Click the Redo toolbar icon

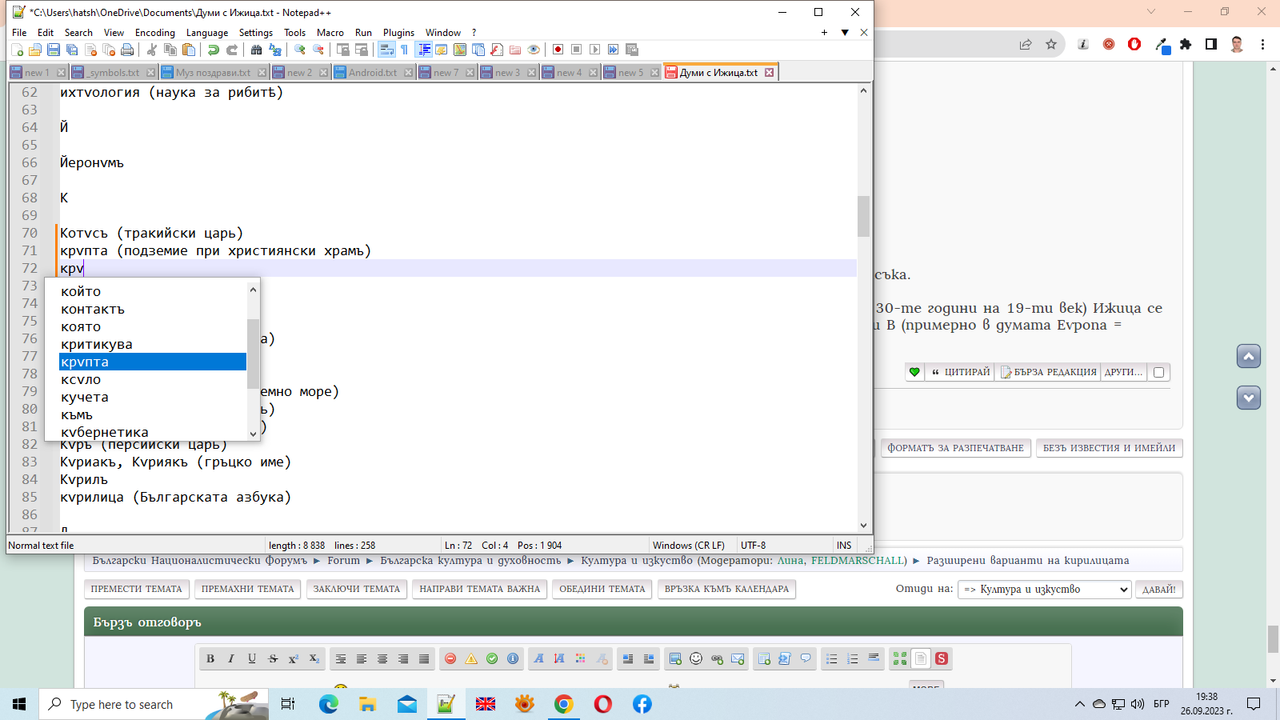pyautogui.click(x=232, y=50)
